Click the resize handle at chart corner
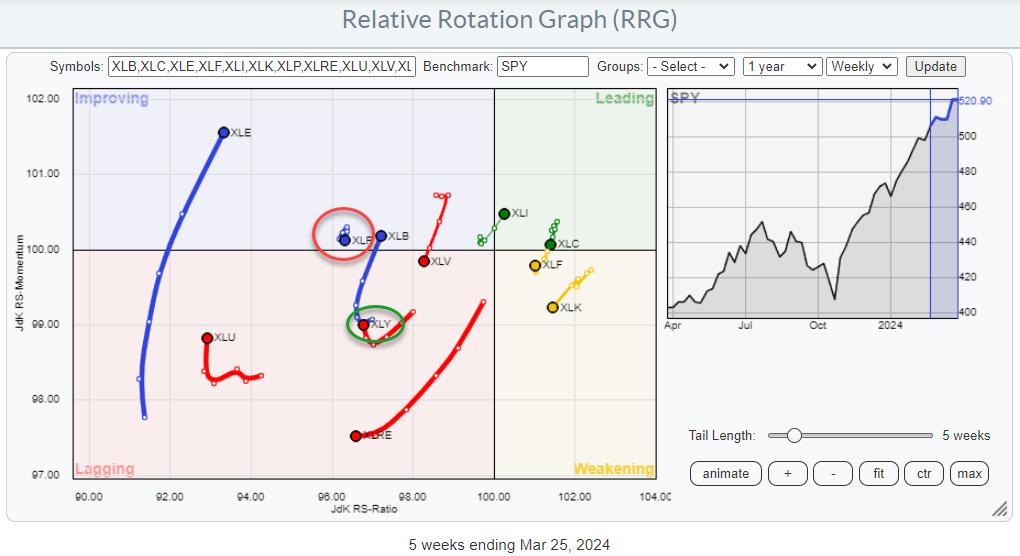 tap(999, 509)
